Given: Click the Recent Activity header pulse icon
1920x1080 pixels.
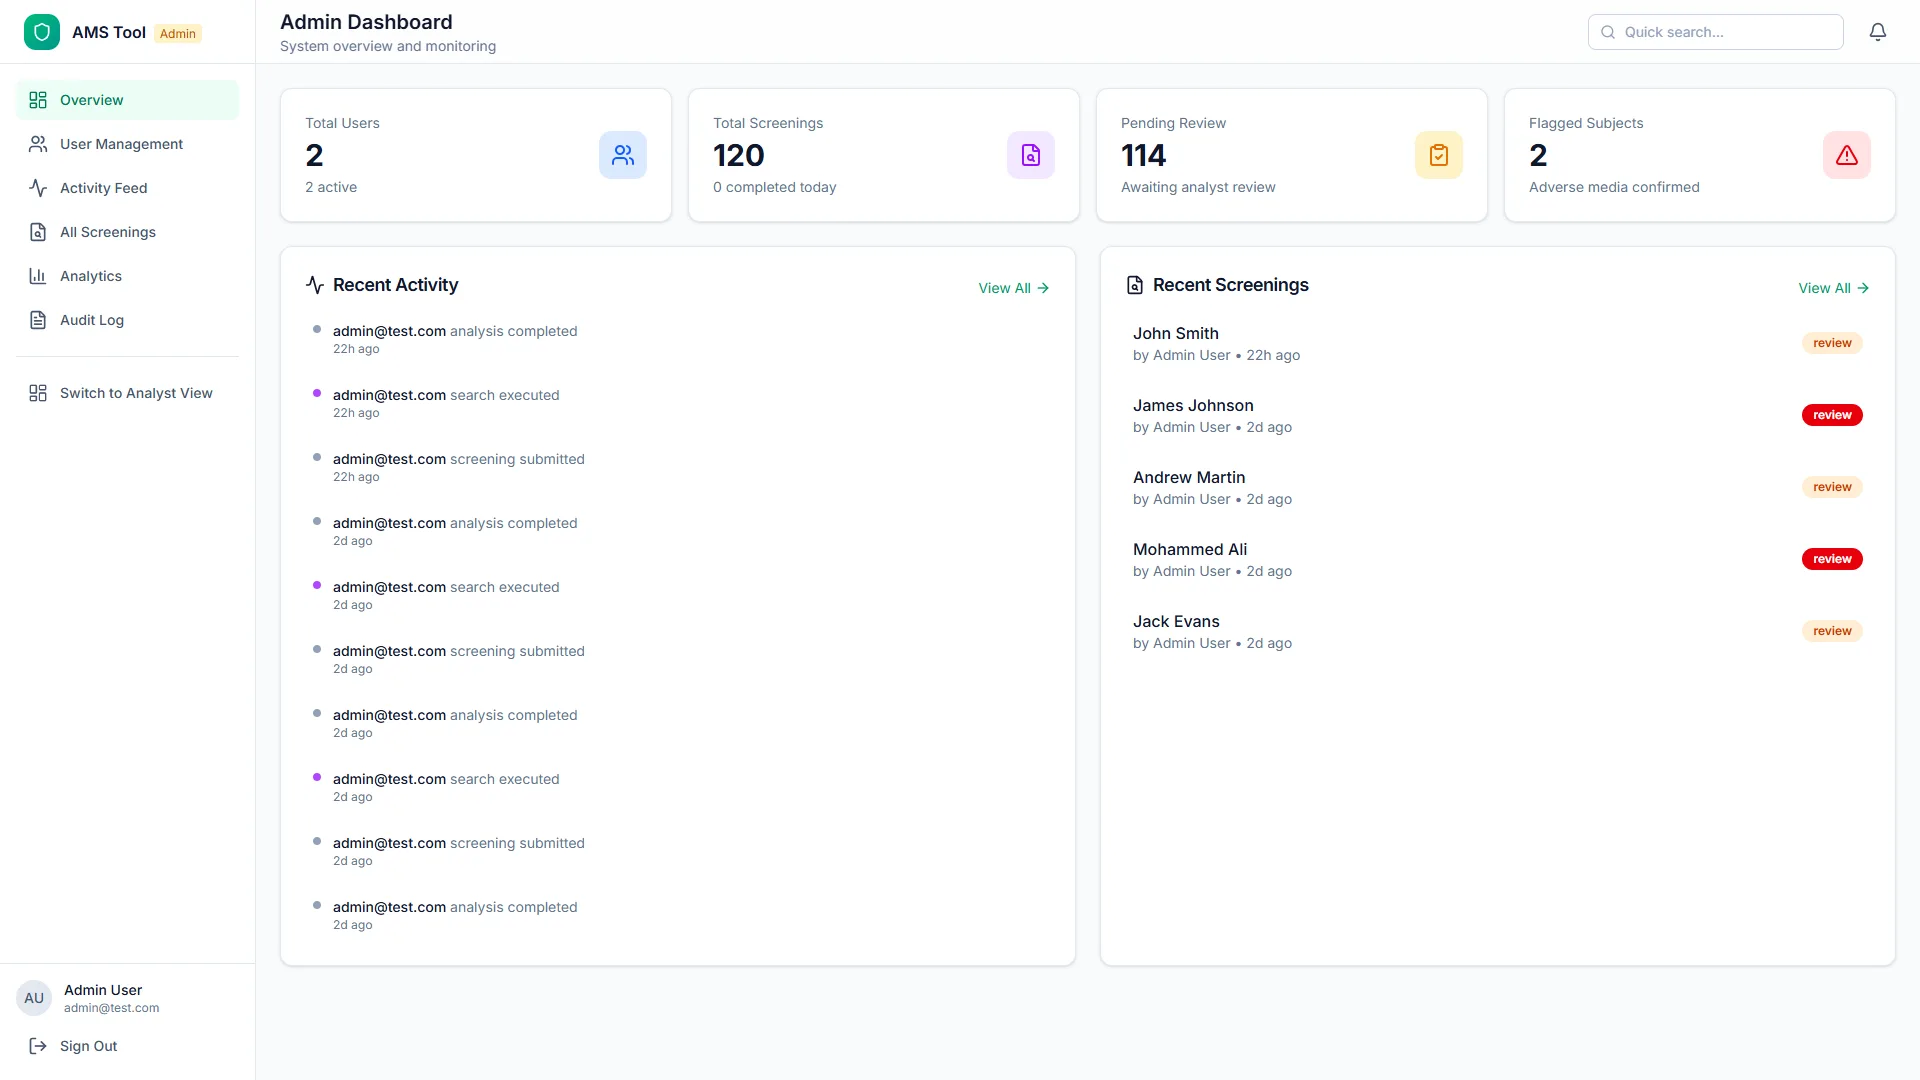Looking at the screenshot, I should [315, 285].
